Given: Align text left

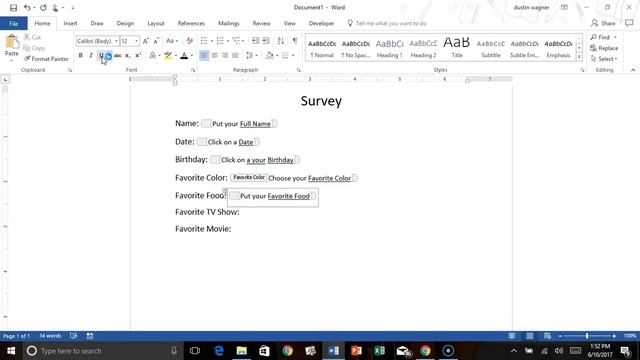Looking at the screenshot, I should tap(204, 56).
